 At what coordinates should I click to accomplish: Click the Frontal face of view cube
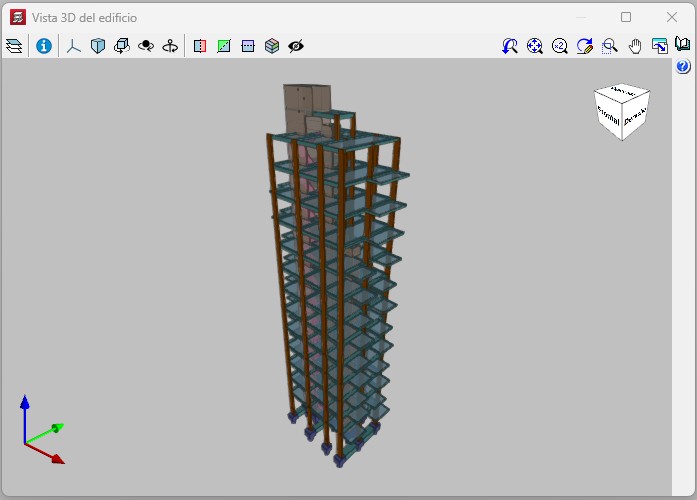tap(610, 117)
